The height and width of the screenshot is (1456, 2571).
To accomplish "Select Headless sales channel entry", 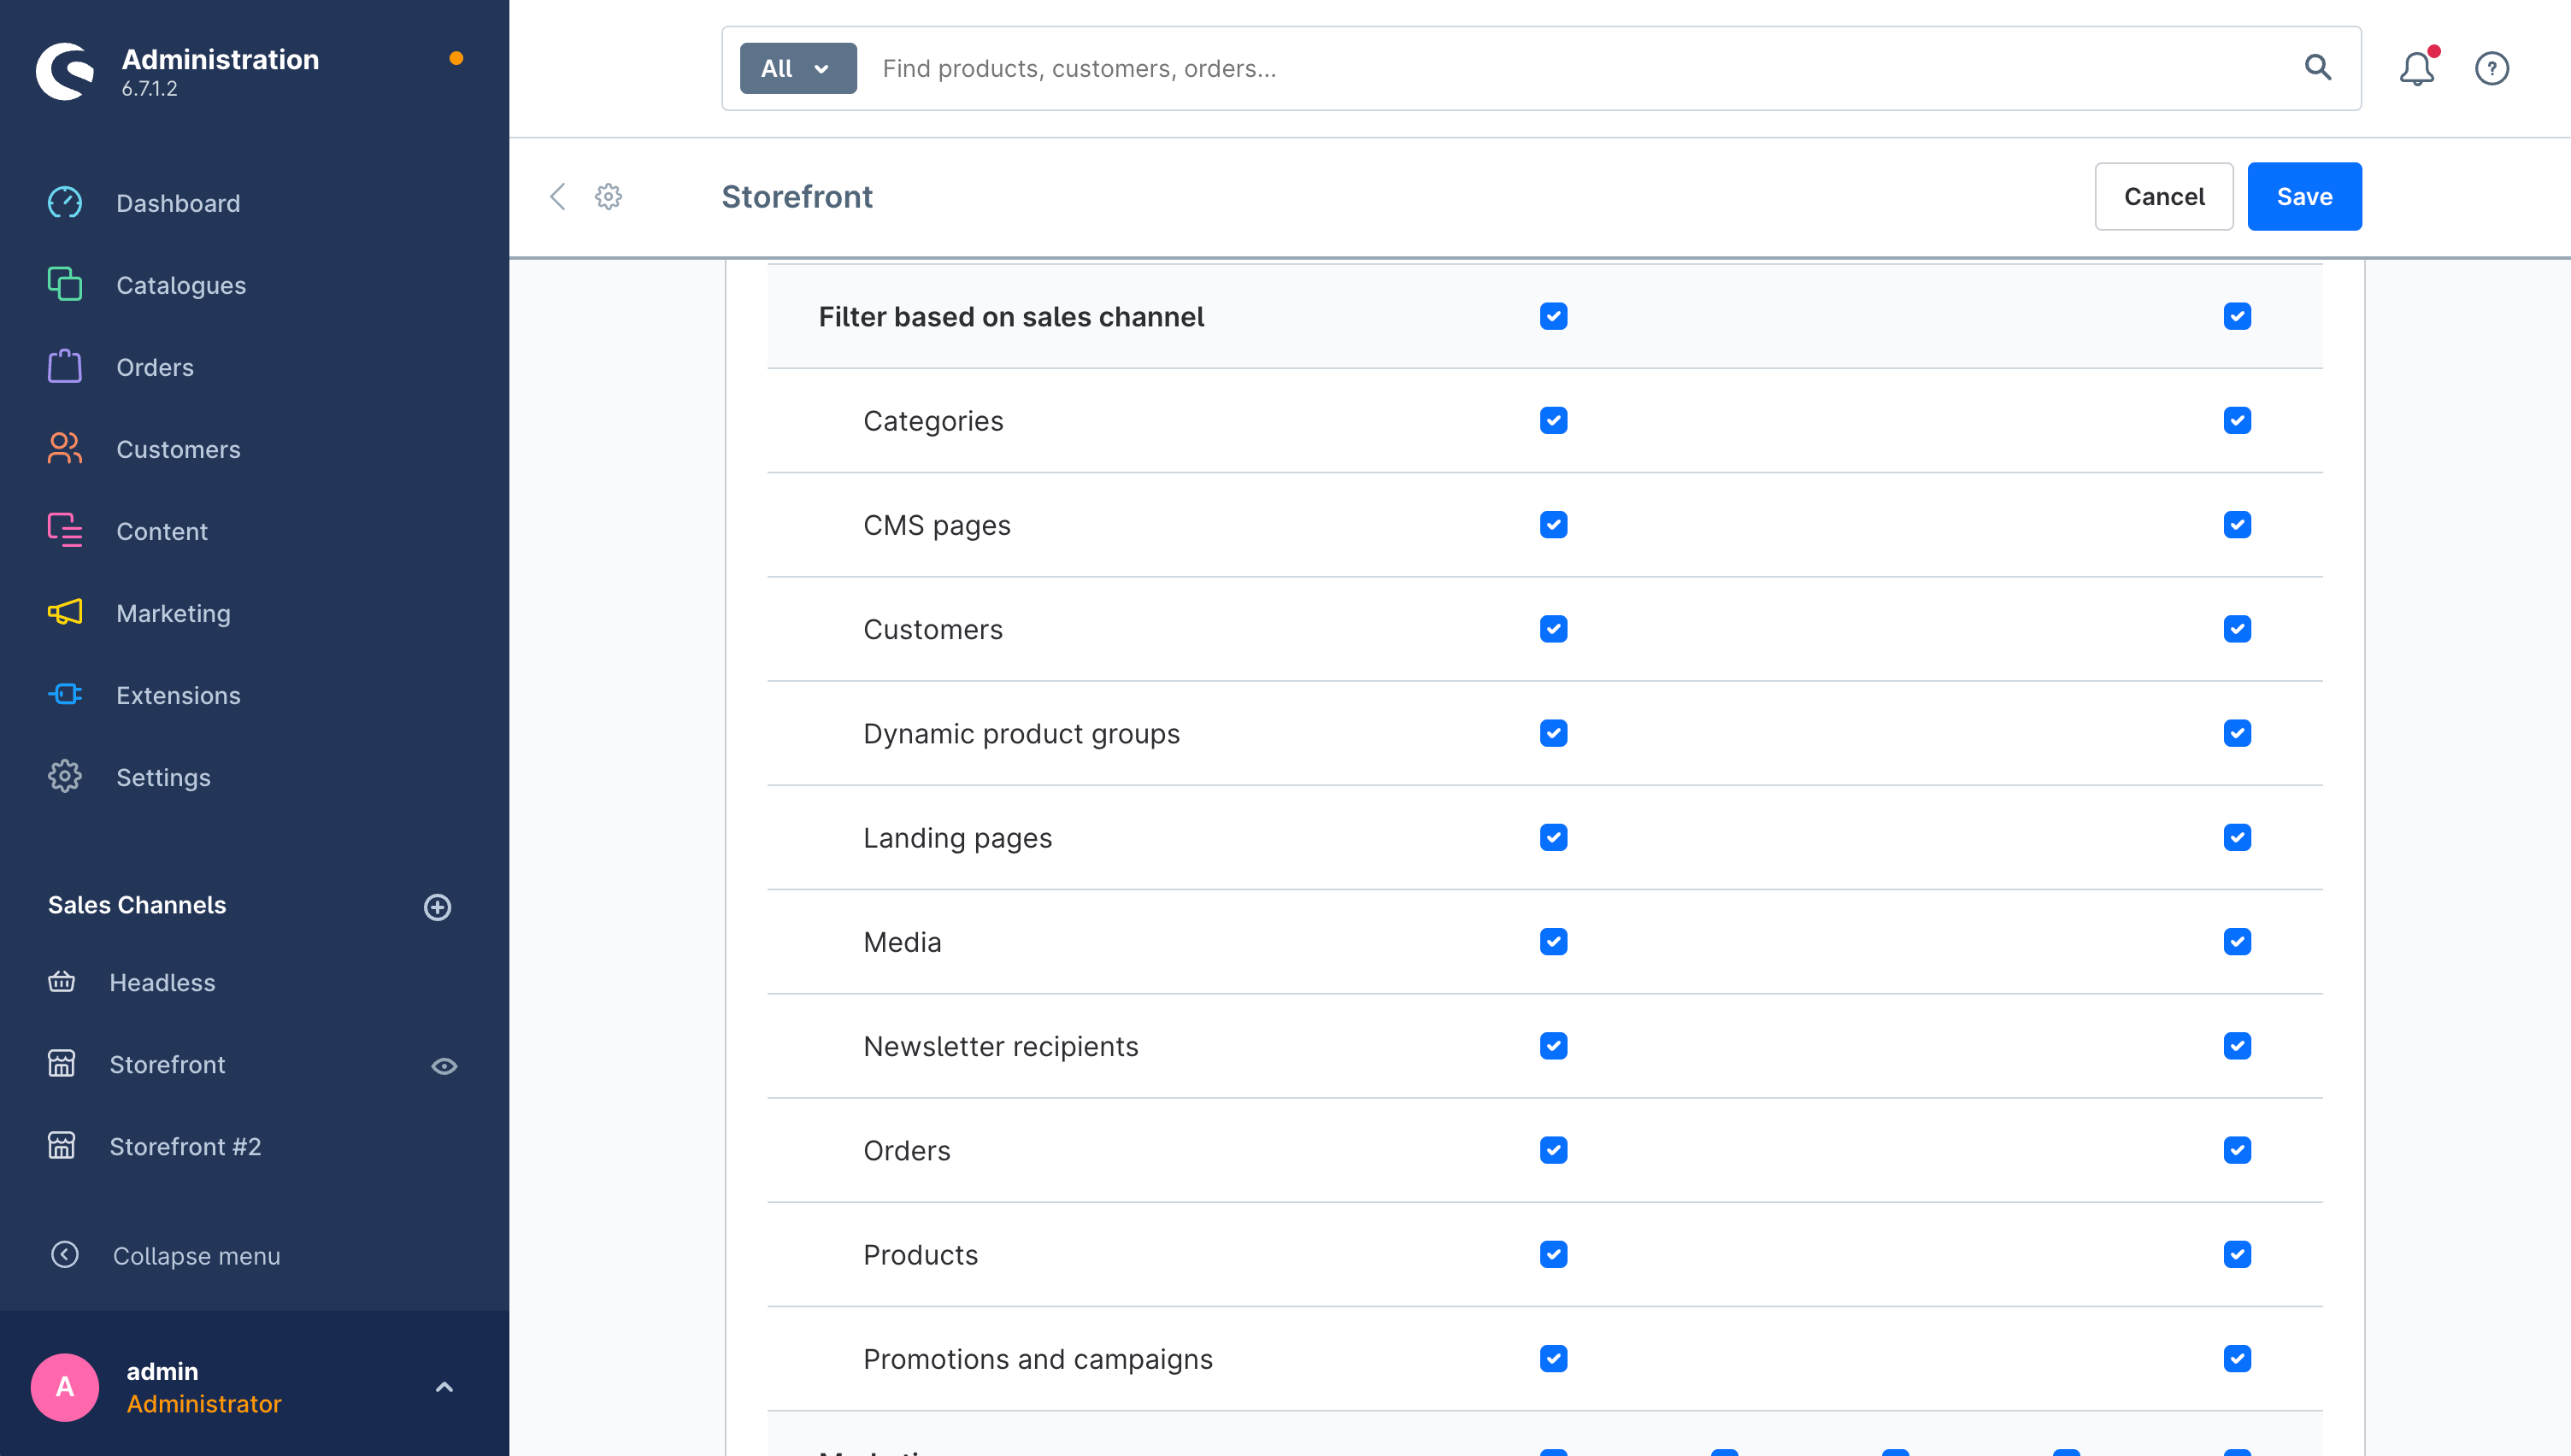I will pyautogui.click(x=161, y=982).
